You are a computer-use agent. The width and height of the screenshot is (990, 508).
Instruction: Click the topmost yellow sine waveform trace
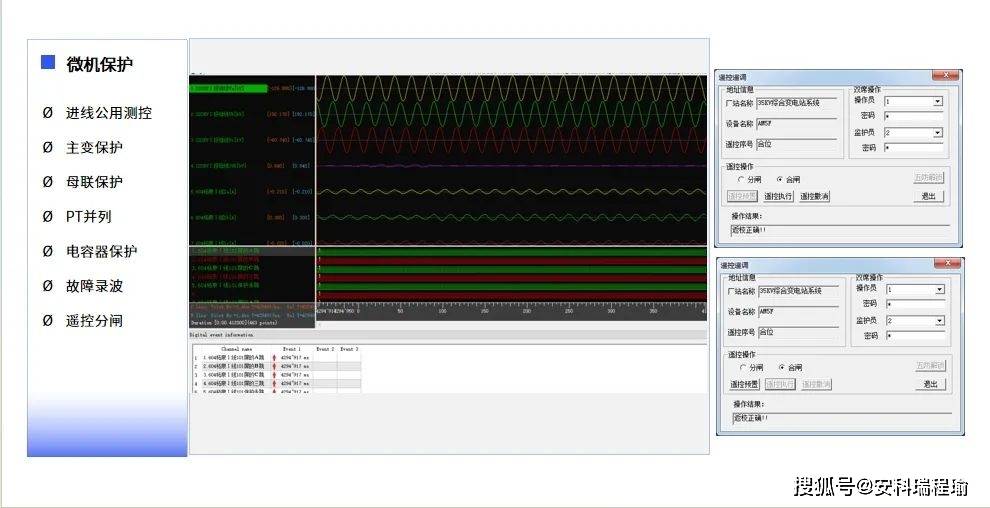click(x=511, y=88)
